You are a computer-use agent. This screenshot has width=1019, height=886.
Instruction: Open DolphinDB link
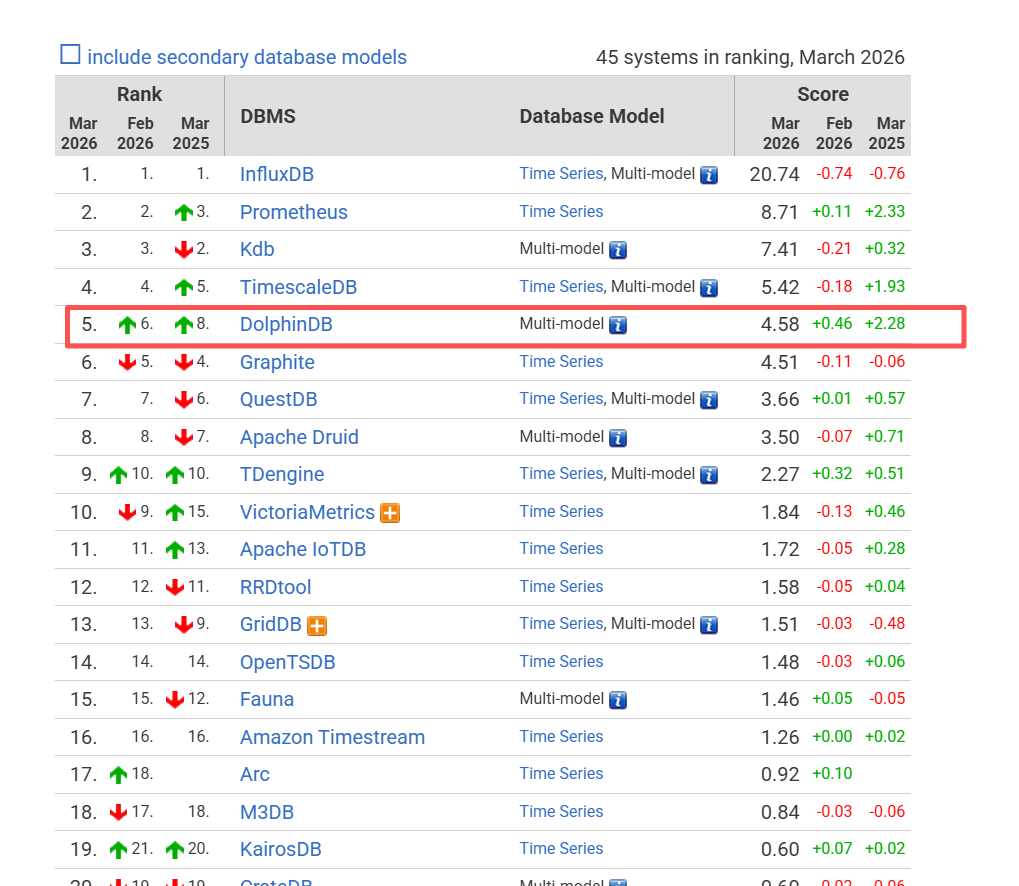click(x=286, y=324)
